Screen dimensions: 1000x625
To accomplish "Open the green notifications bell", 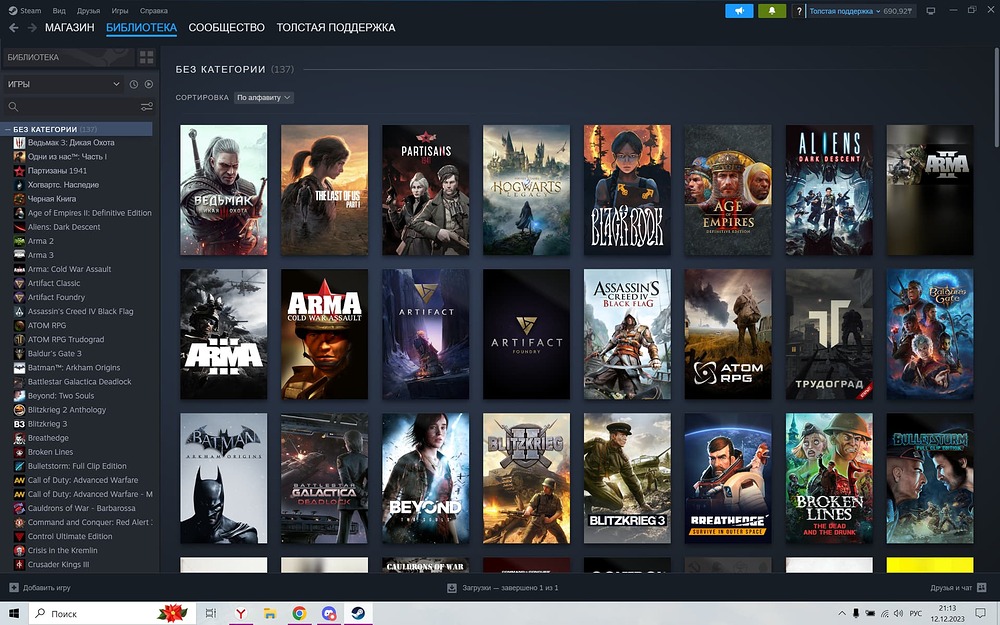I will 772,11.
